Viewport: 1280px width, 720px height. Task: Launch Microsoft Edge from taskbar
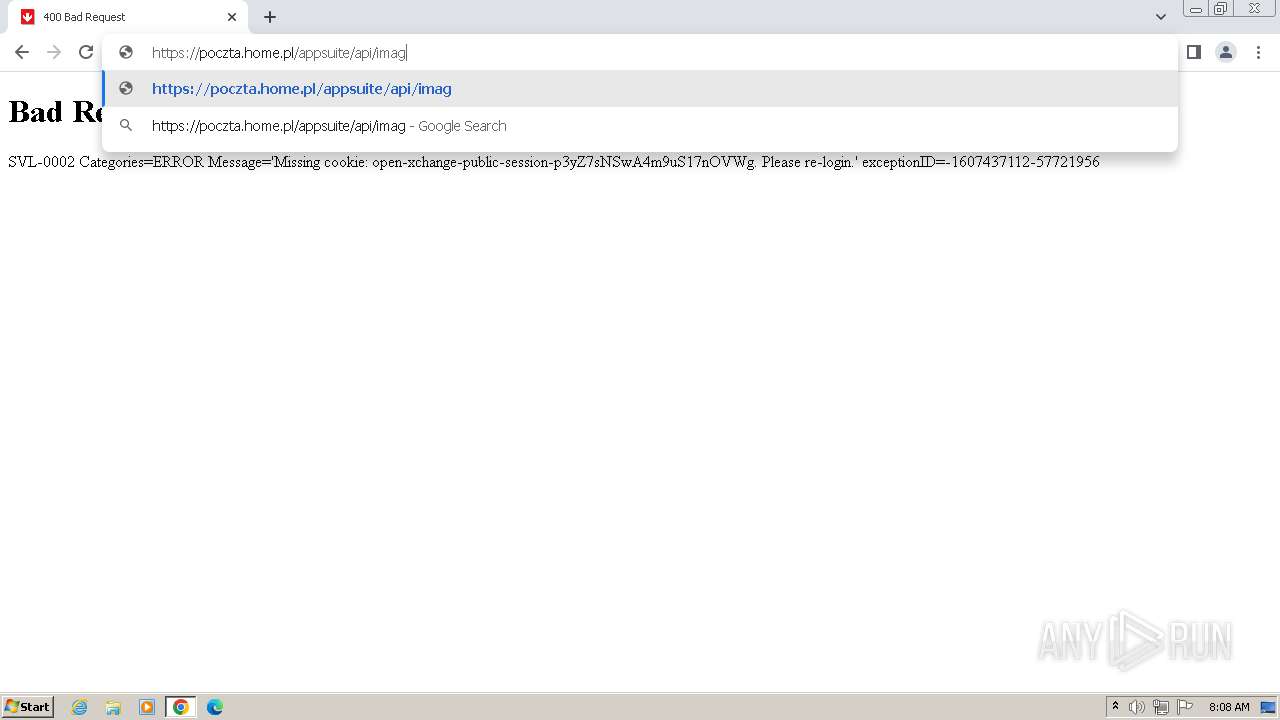click(x=215, y=707)
